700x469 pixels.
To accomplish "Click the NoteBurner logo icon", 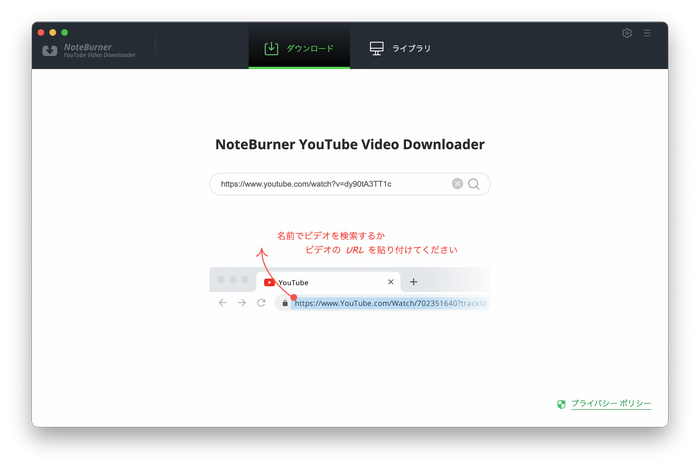I will pyautogui.click(x=50, y=51).
